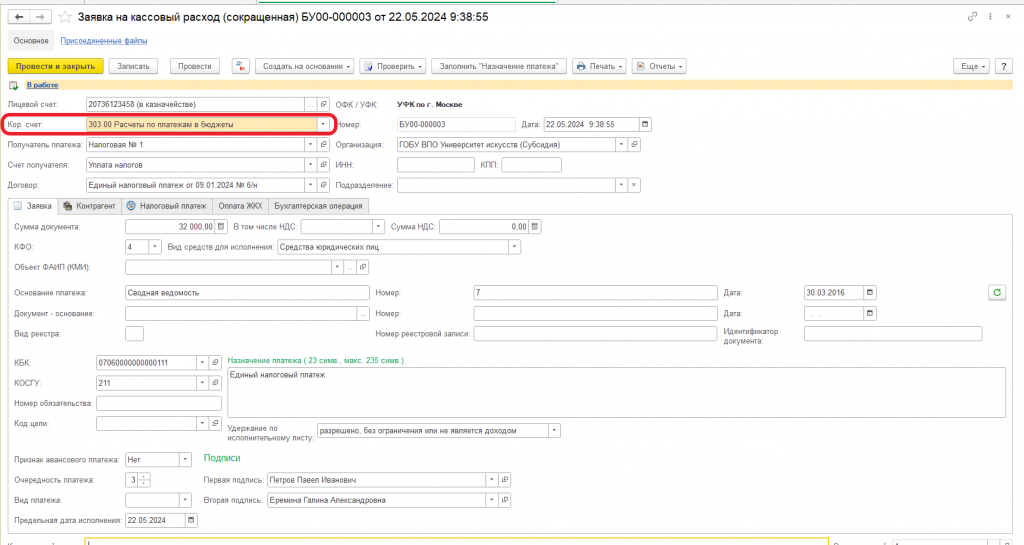Click the ИНН input field
The width and height of the screenshot is (1024, 545).
click(x=436, y=165)
